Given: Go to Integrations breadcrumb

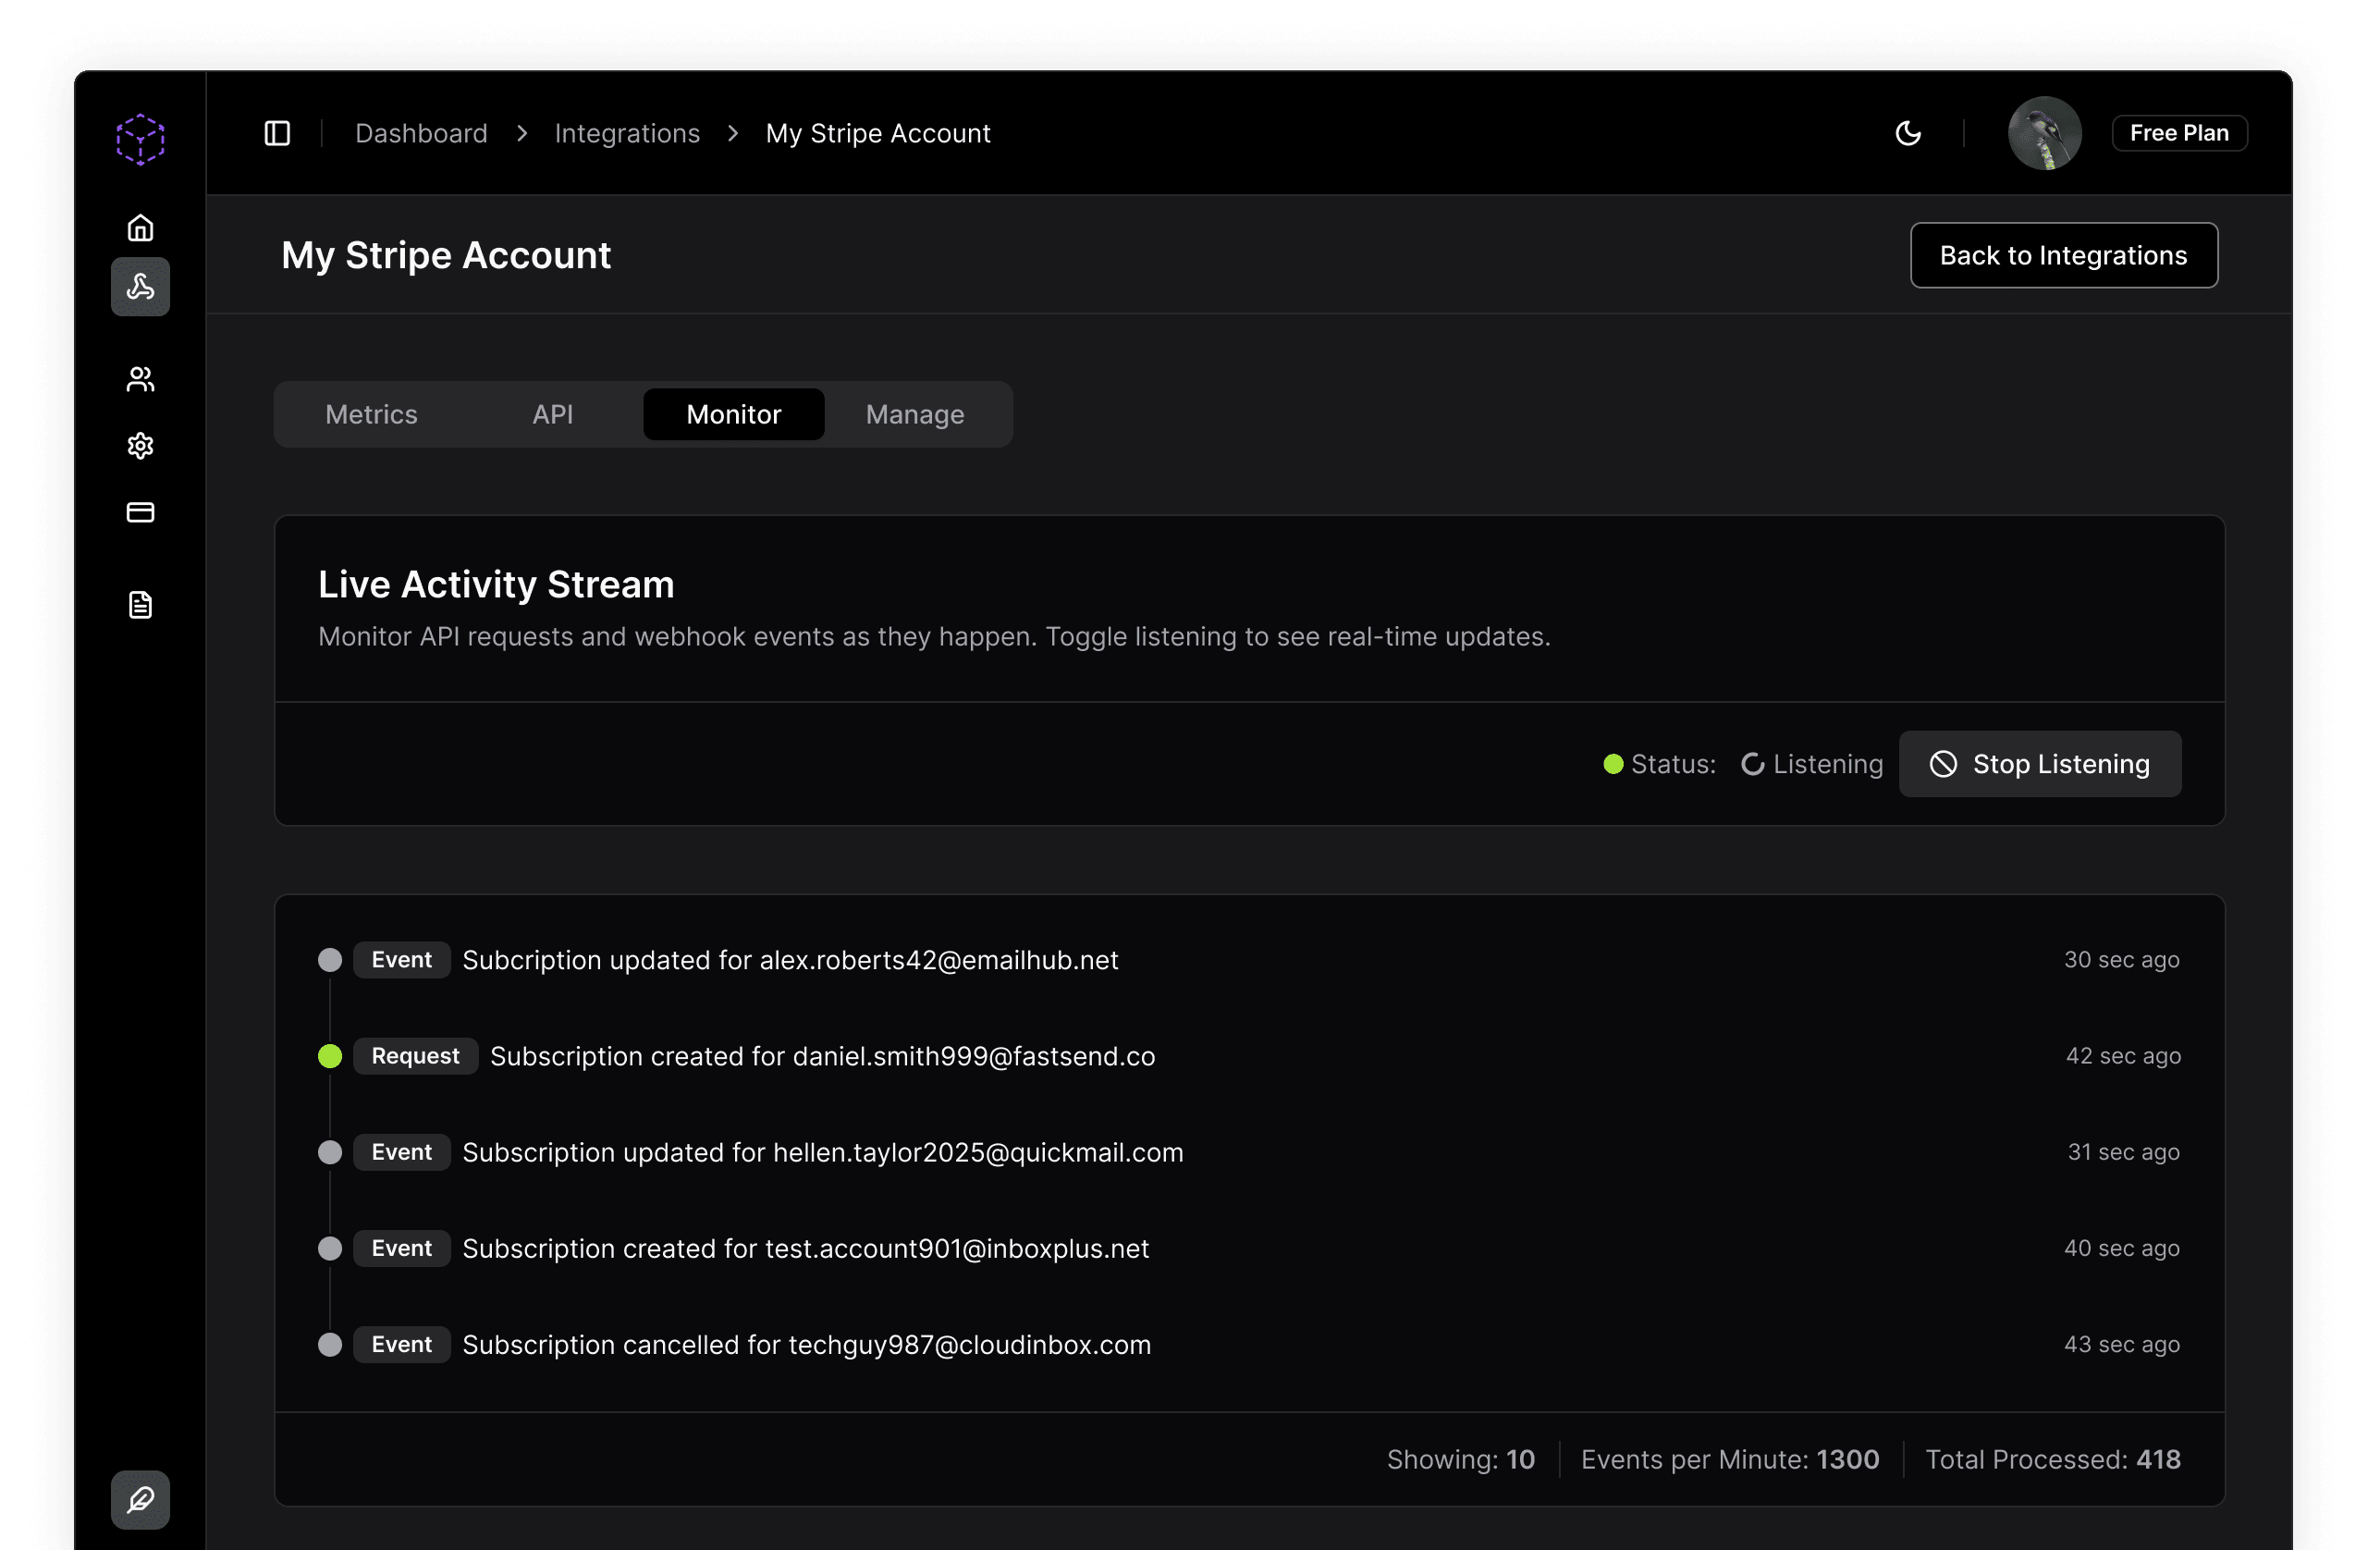Looking at the screenshot, I should [627, 133].
